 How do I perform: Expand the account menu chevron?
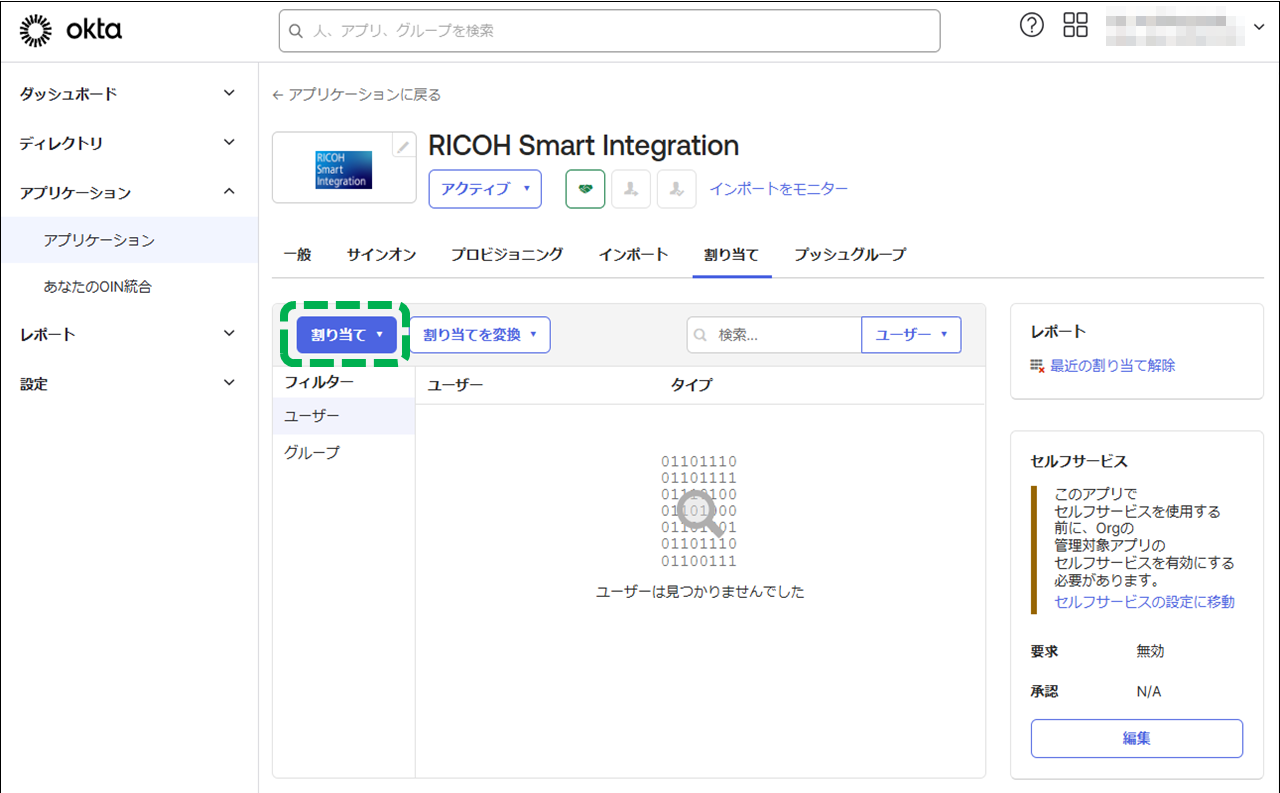[x=1258, y=28]
